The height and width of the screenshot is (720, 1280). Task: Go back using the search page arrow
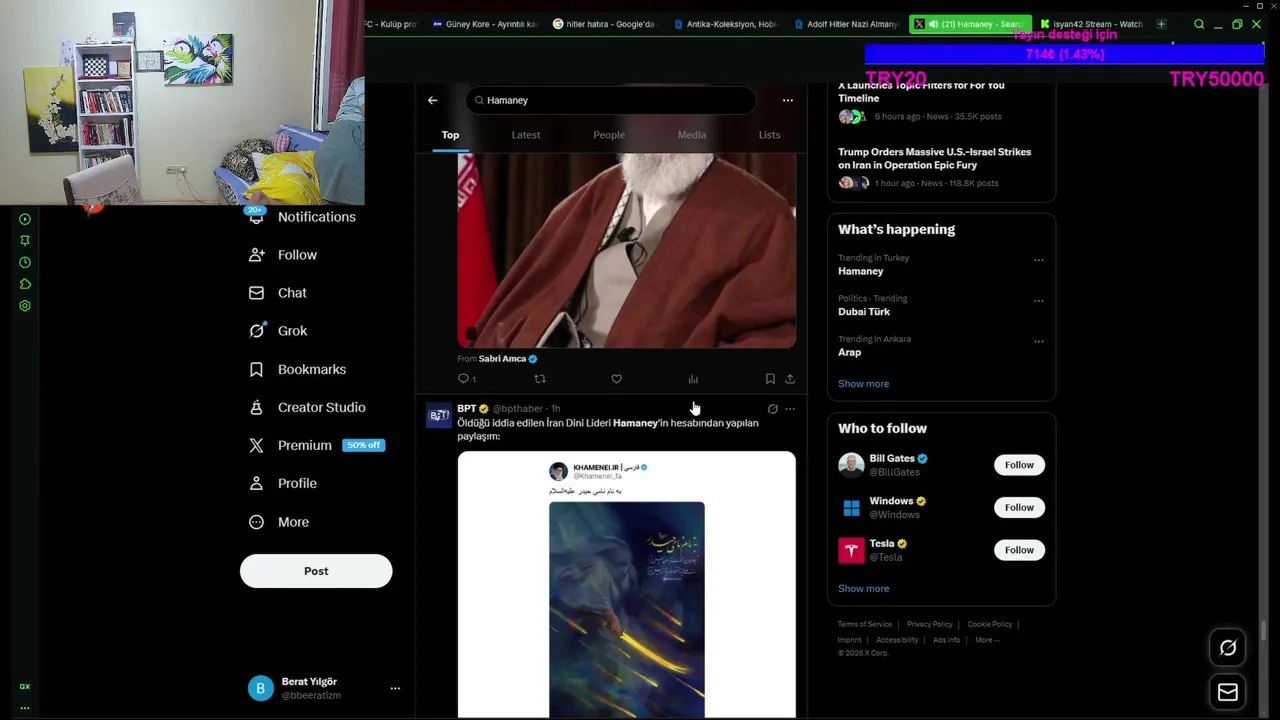432,100
